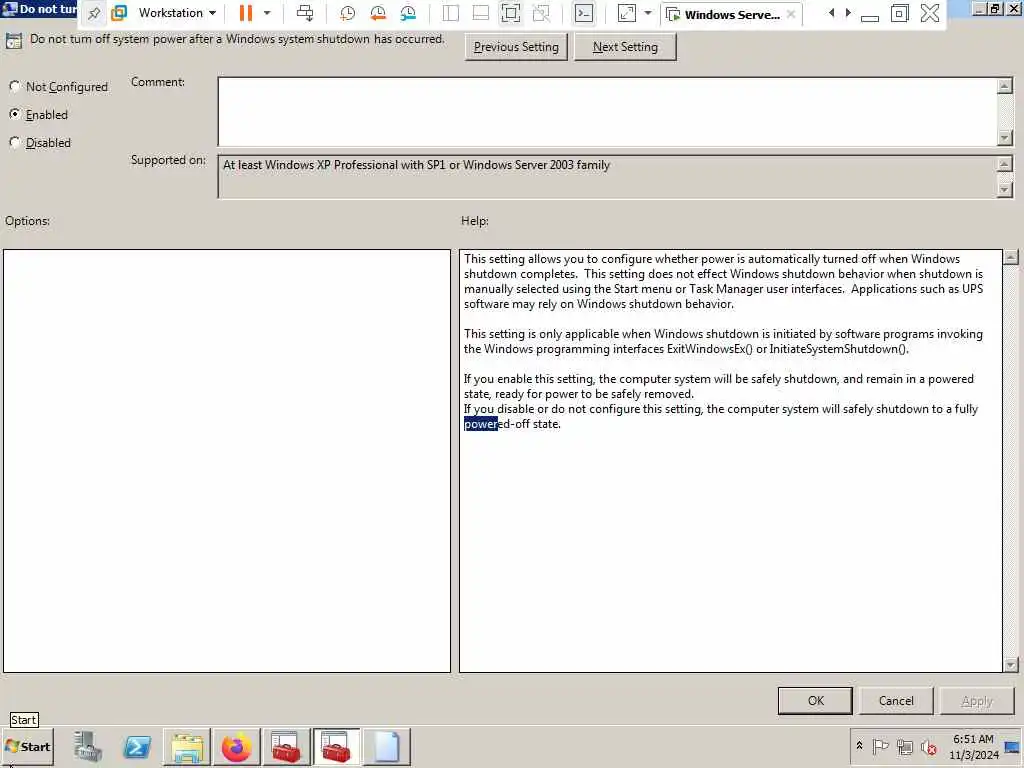Show or hide the library sidebar
1024x768 pixels.
pos(451,13)
